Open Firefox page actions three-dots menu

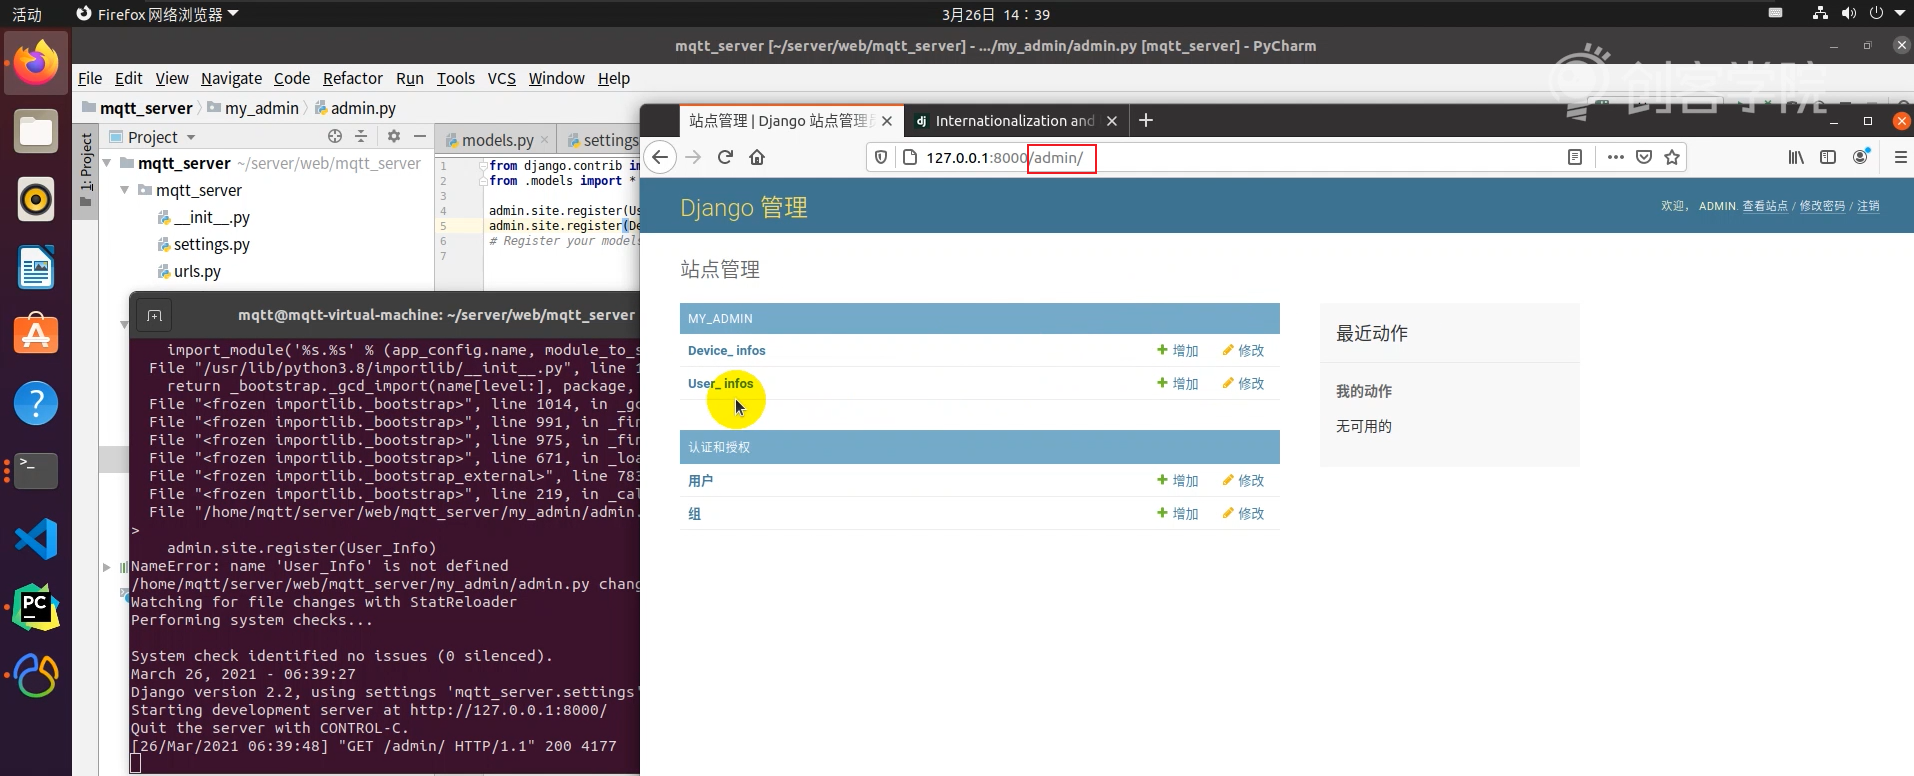pos(1616,157)
